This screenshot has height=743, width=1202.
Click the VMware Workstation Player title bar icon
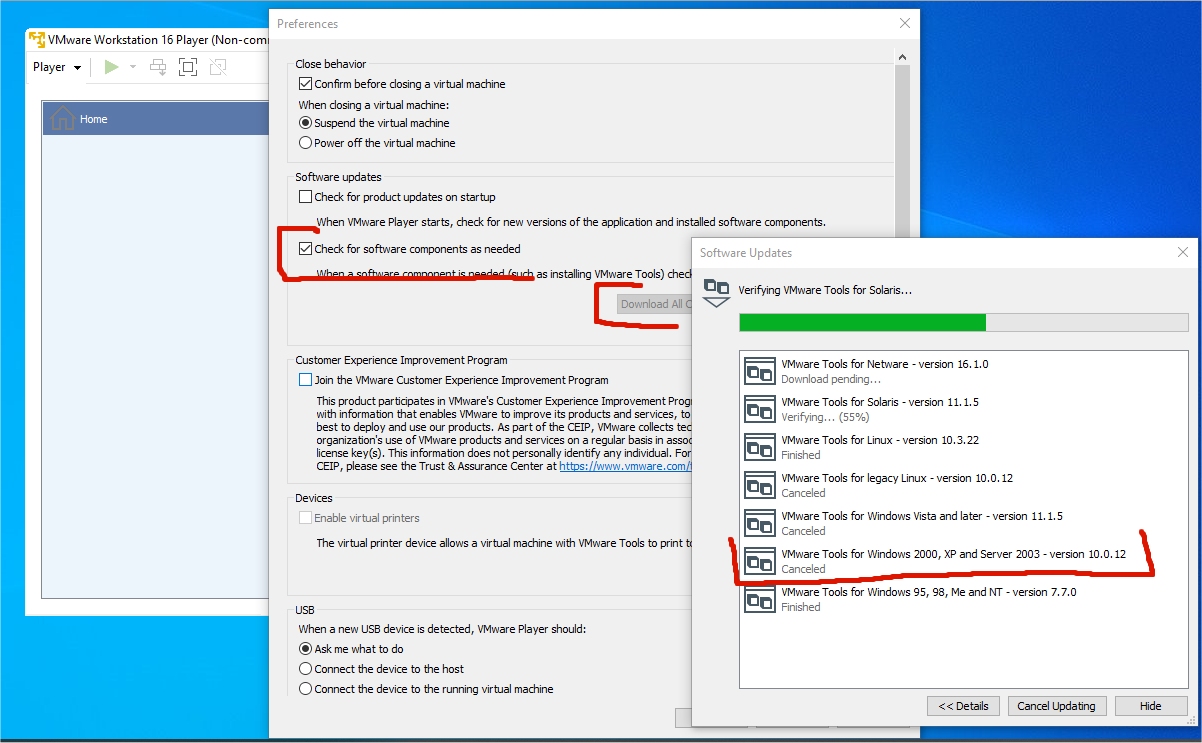coord(37,40)
